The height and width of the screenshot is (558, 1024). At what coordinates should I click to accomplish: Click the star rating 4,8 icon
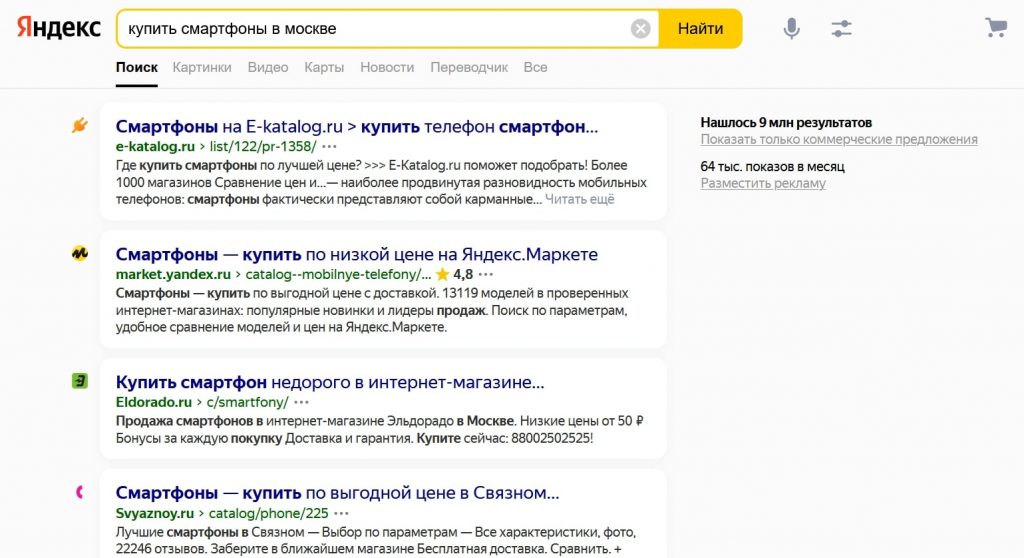442,274
